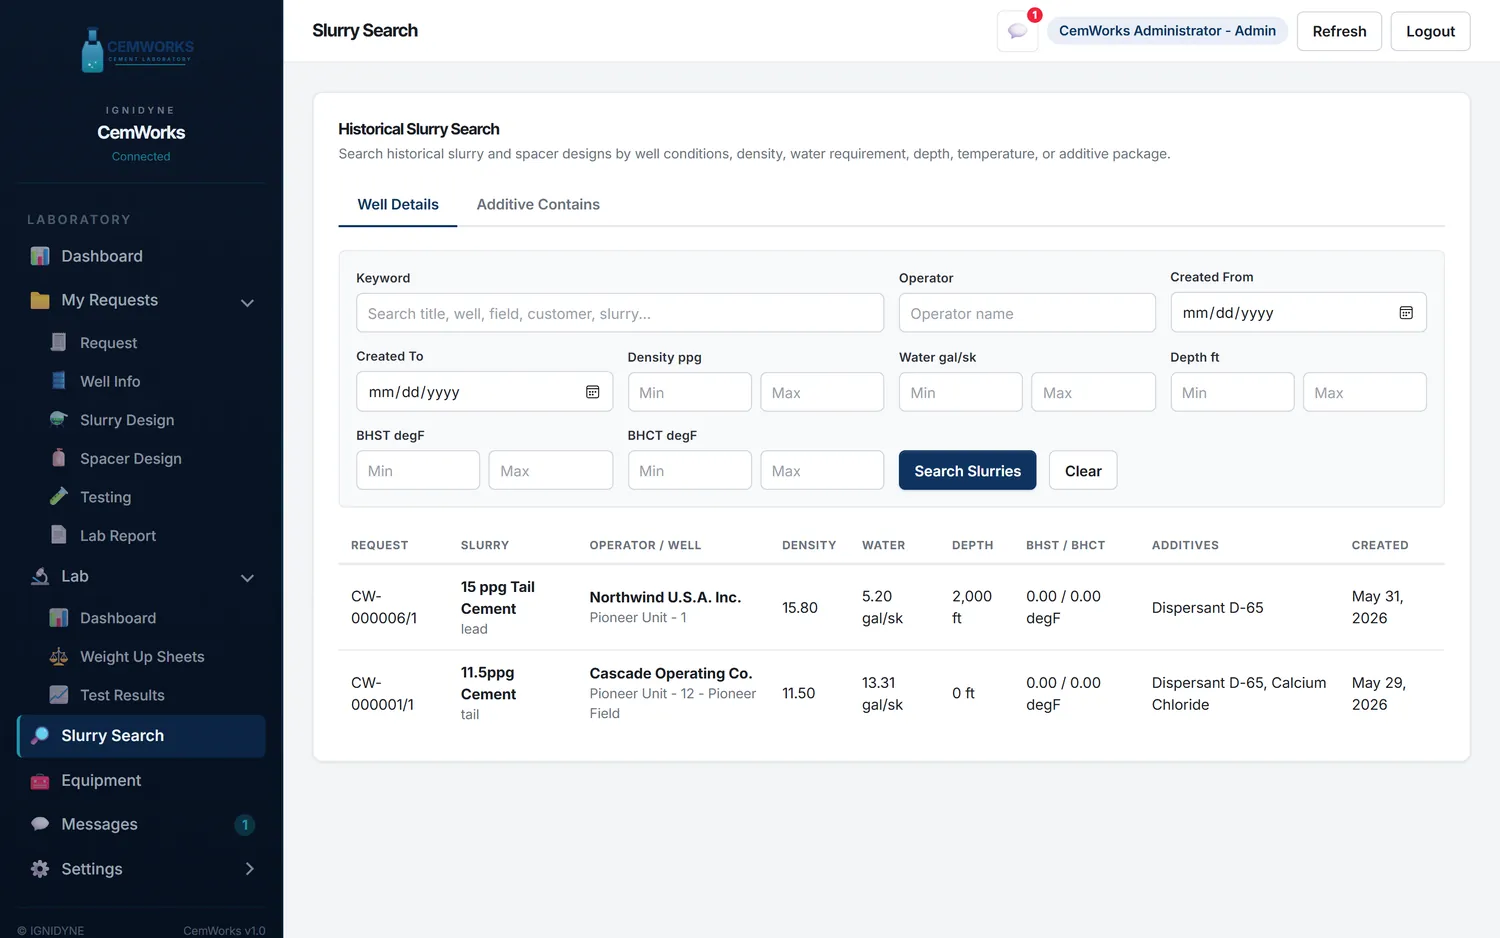1500x938 pixels.
Task: Click 'Northwind U.S.A. Inc.' operator cell
Action: pos(665,597)
